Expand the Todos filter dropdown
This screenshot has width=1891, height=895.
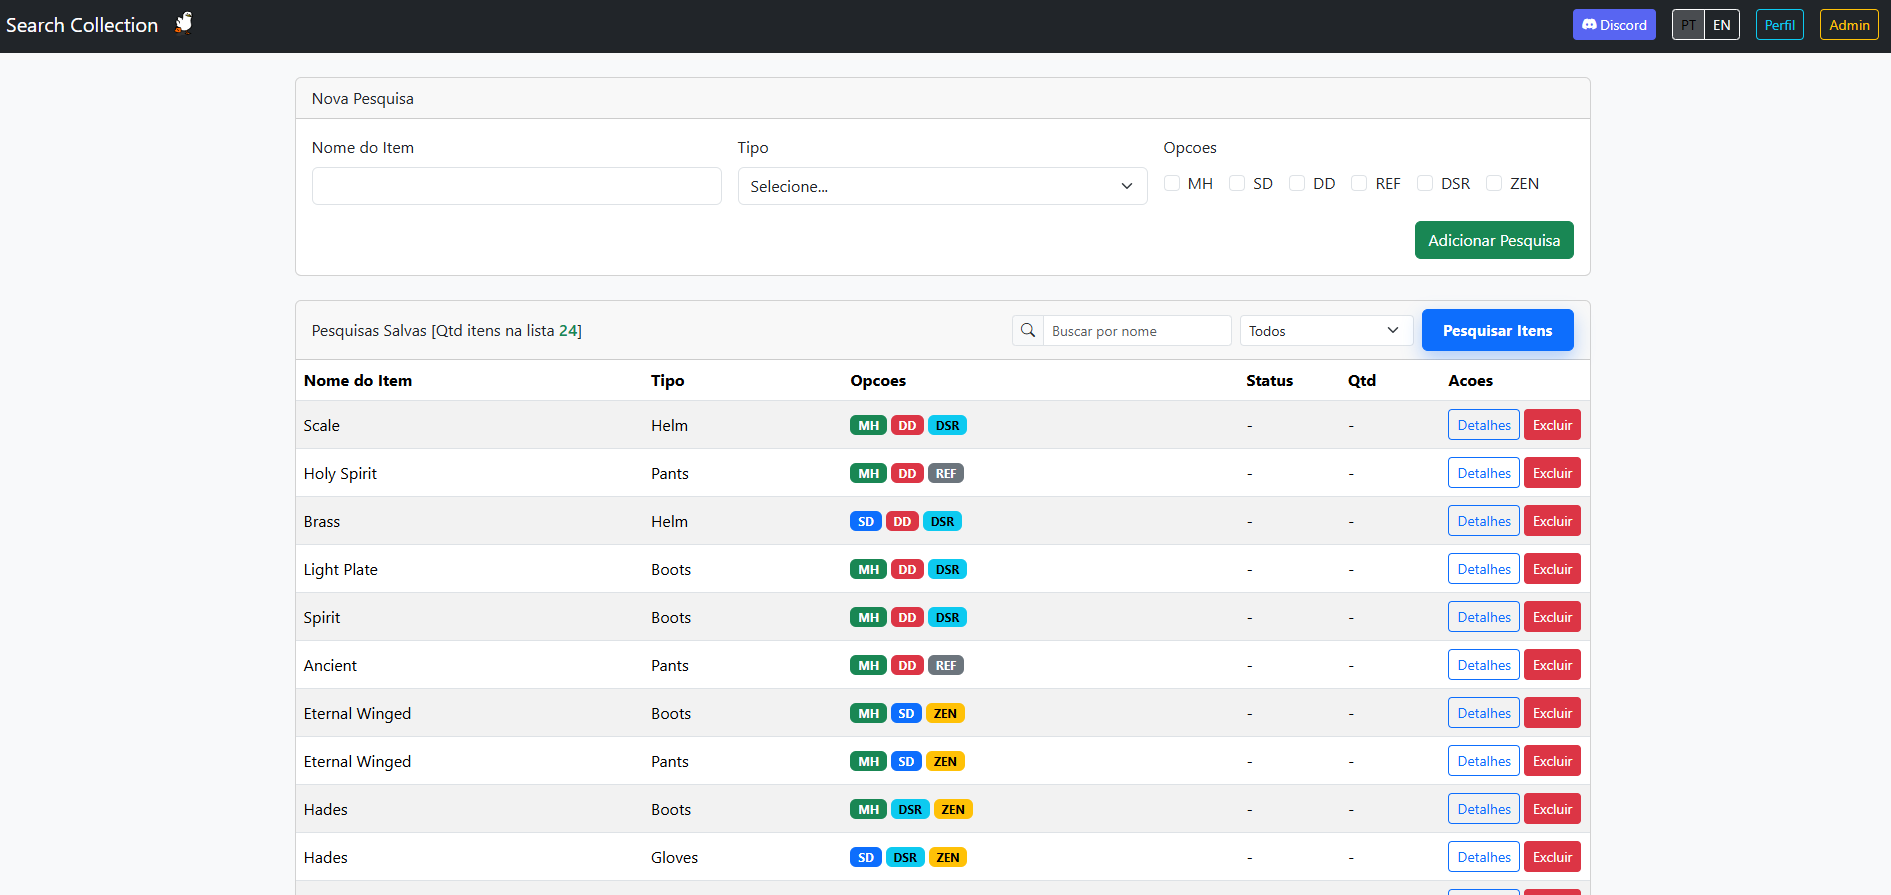[1325, 331]
